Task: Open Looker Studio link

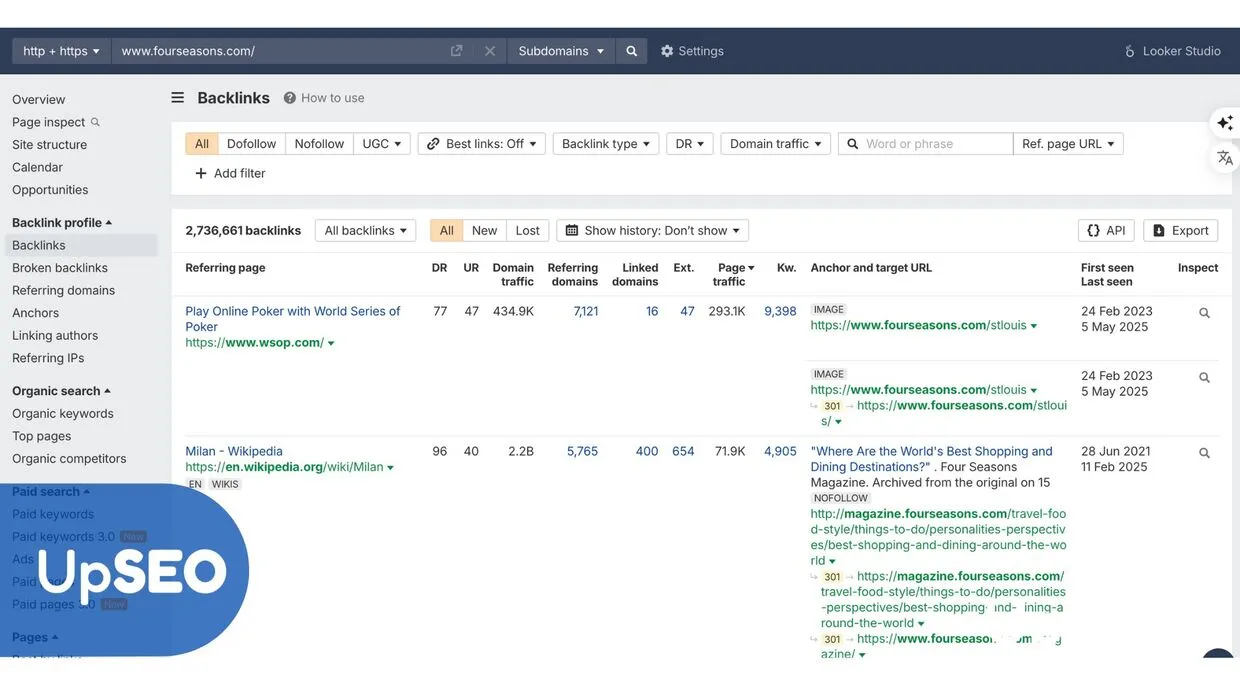Action: [1172, 51]
